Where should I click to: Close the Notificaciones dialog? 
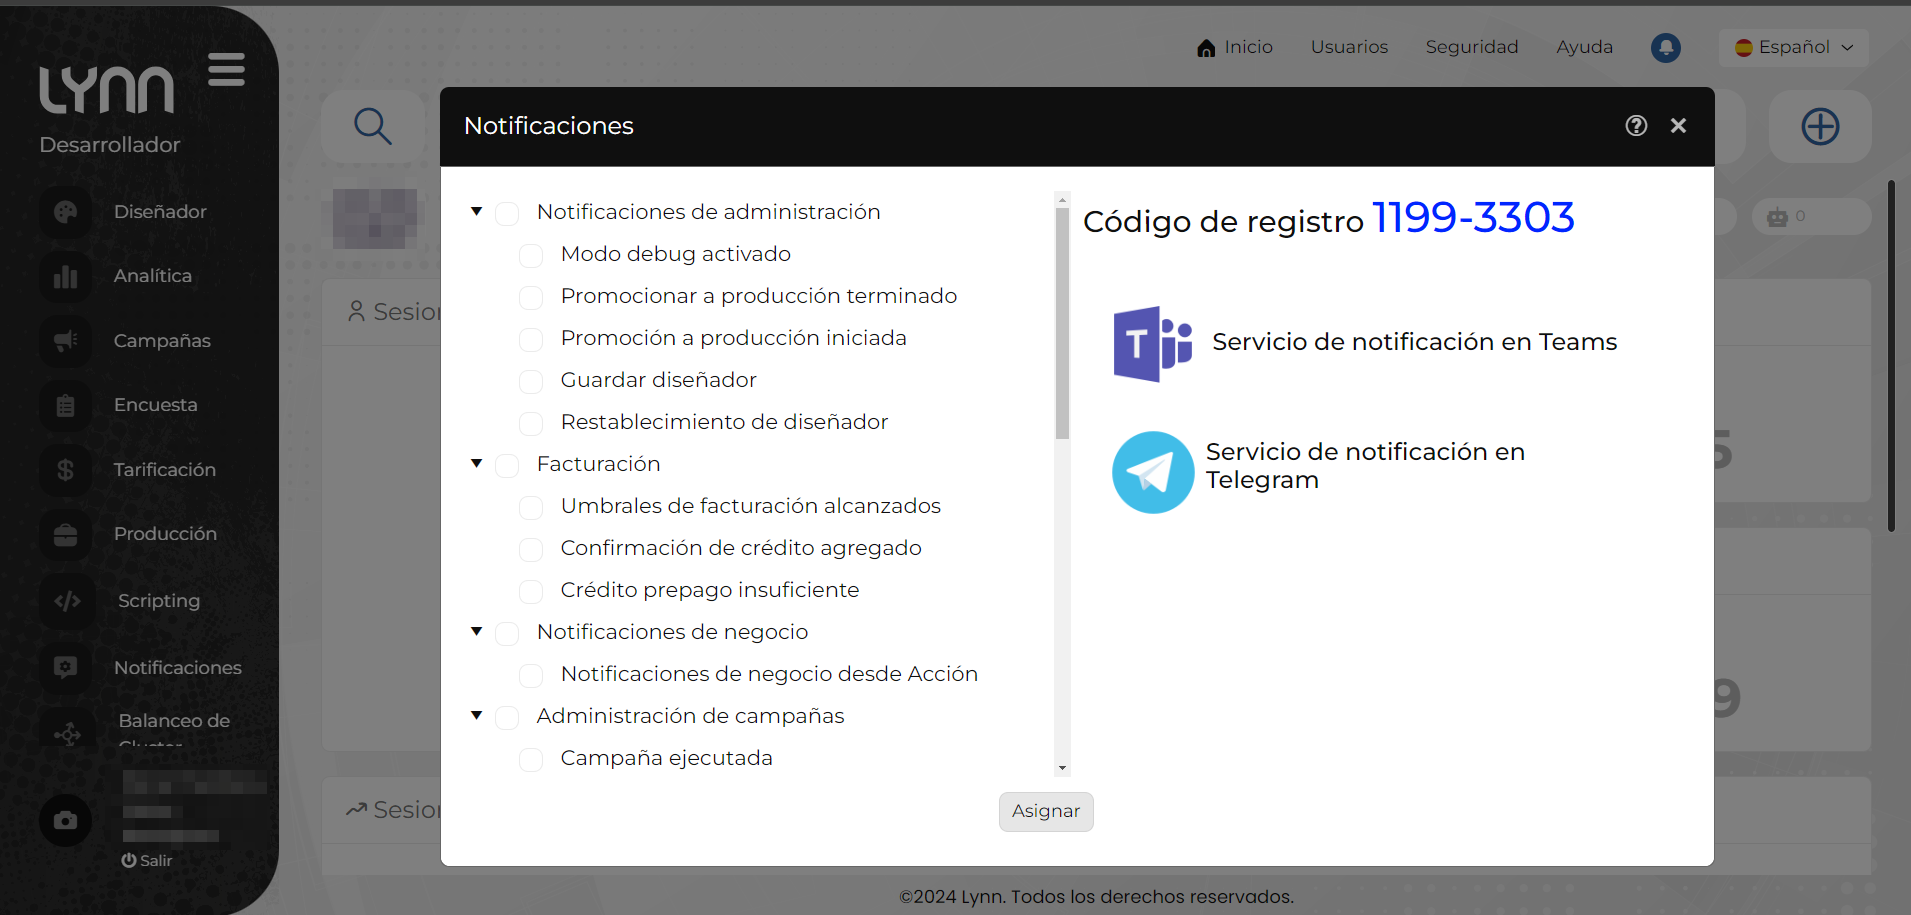coord(1678,125)
